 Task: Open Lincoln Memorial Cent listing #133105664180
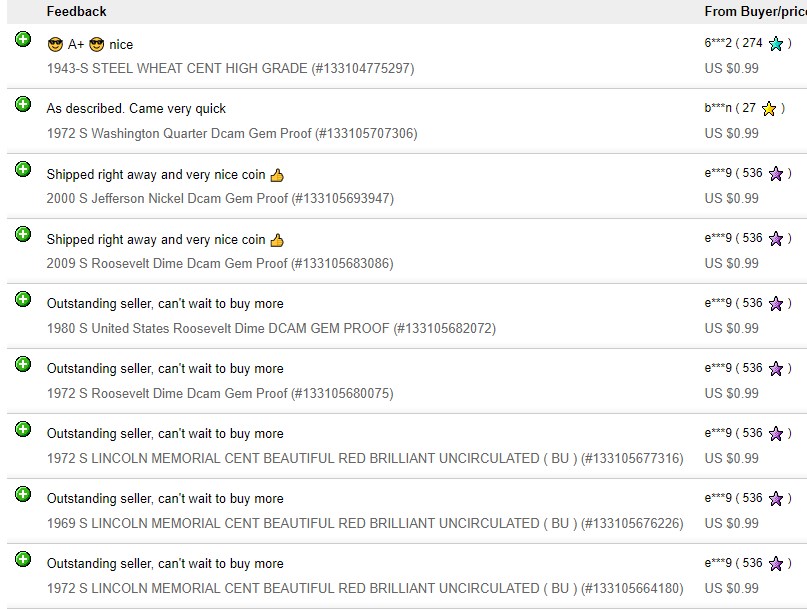pos(365,588)
